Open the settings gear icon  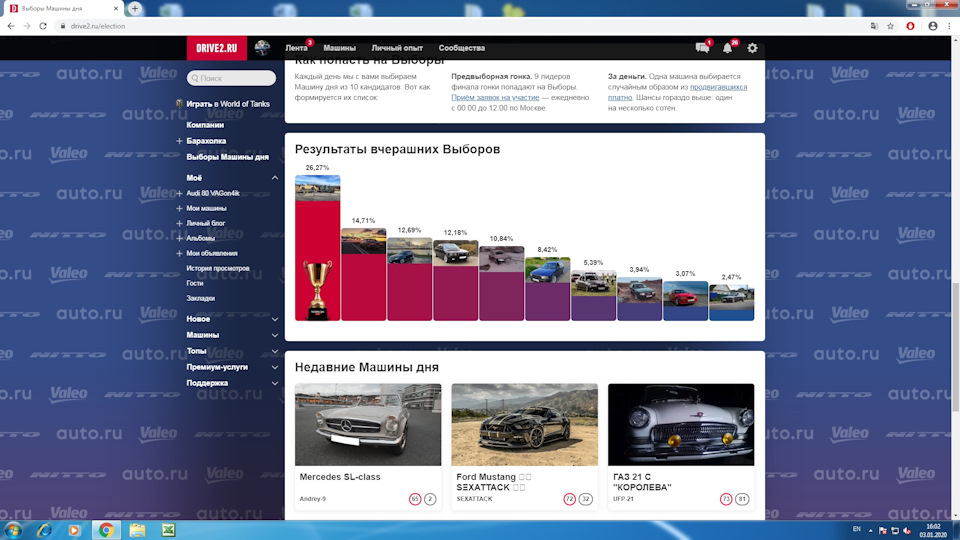coord(752,48)
